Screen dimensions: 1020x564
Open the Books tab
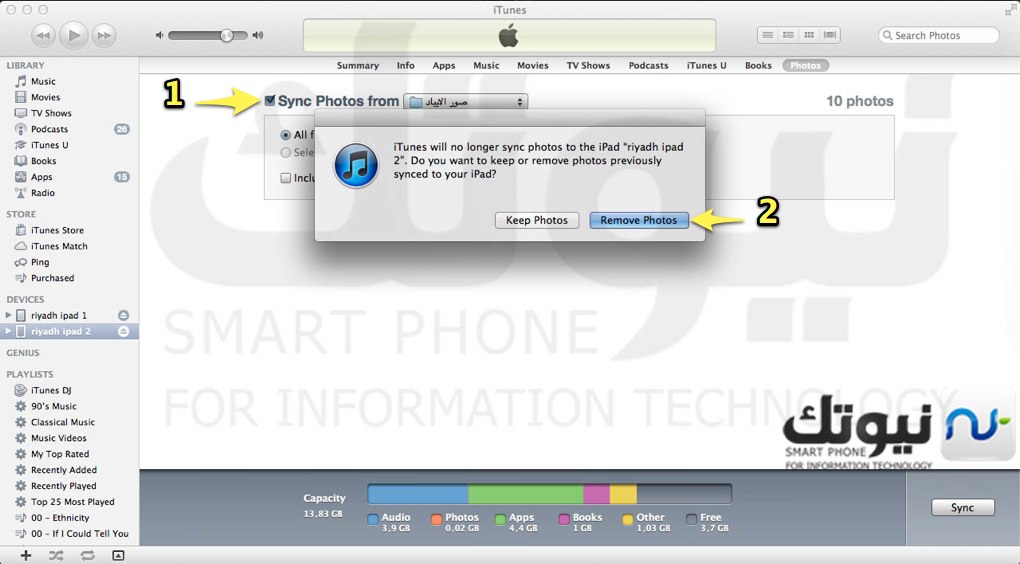(x=758, y=66)
